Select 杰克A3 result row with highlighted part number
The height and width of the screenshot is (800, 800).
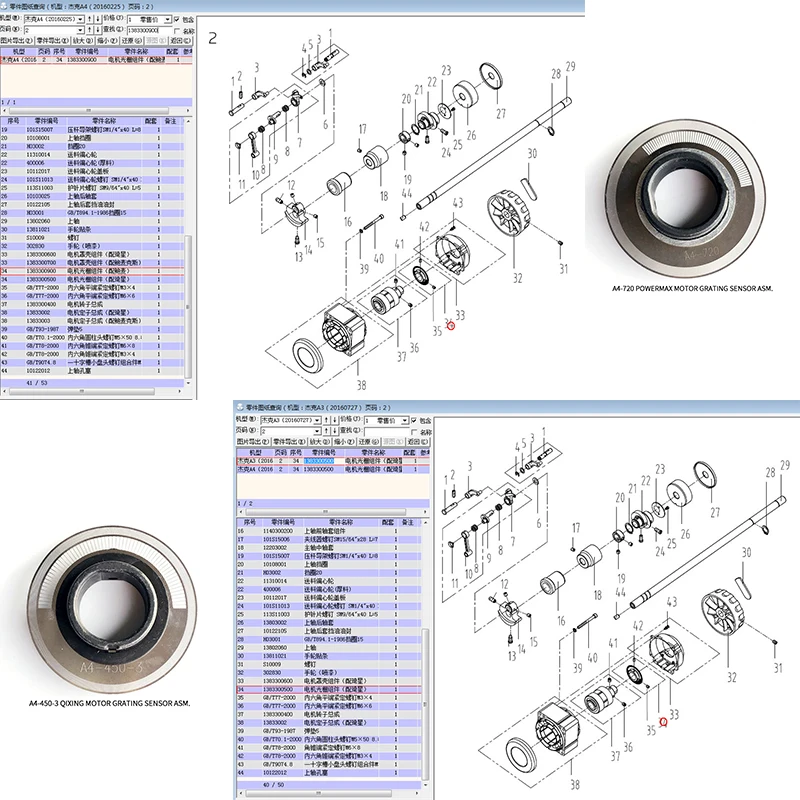[333, 461]
